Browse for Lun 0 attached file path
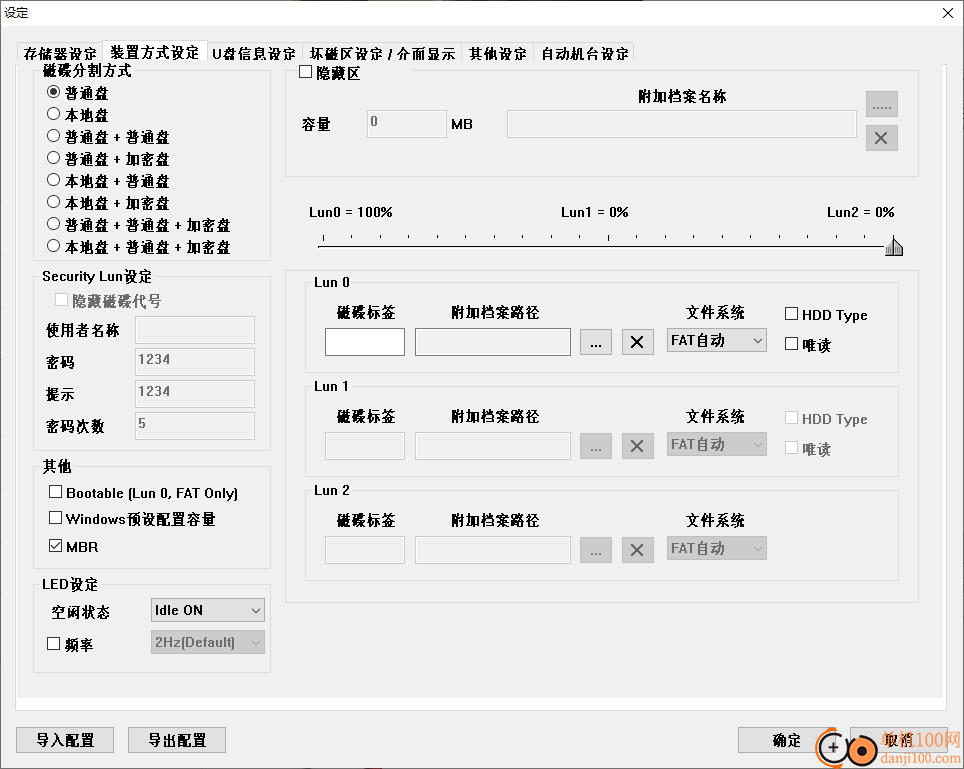The width and height of the screenshot is (964, 769). [x=595, y=342]
